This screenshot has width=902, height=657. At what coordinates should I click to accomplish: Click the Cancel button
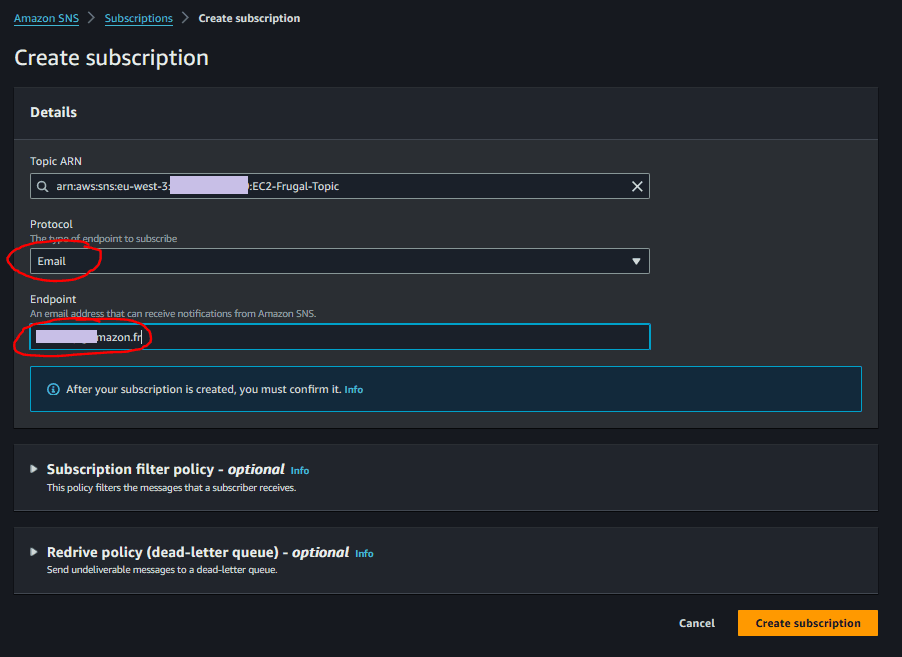[696, 622]
